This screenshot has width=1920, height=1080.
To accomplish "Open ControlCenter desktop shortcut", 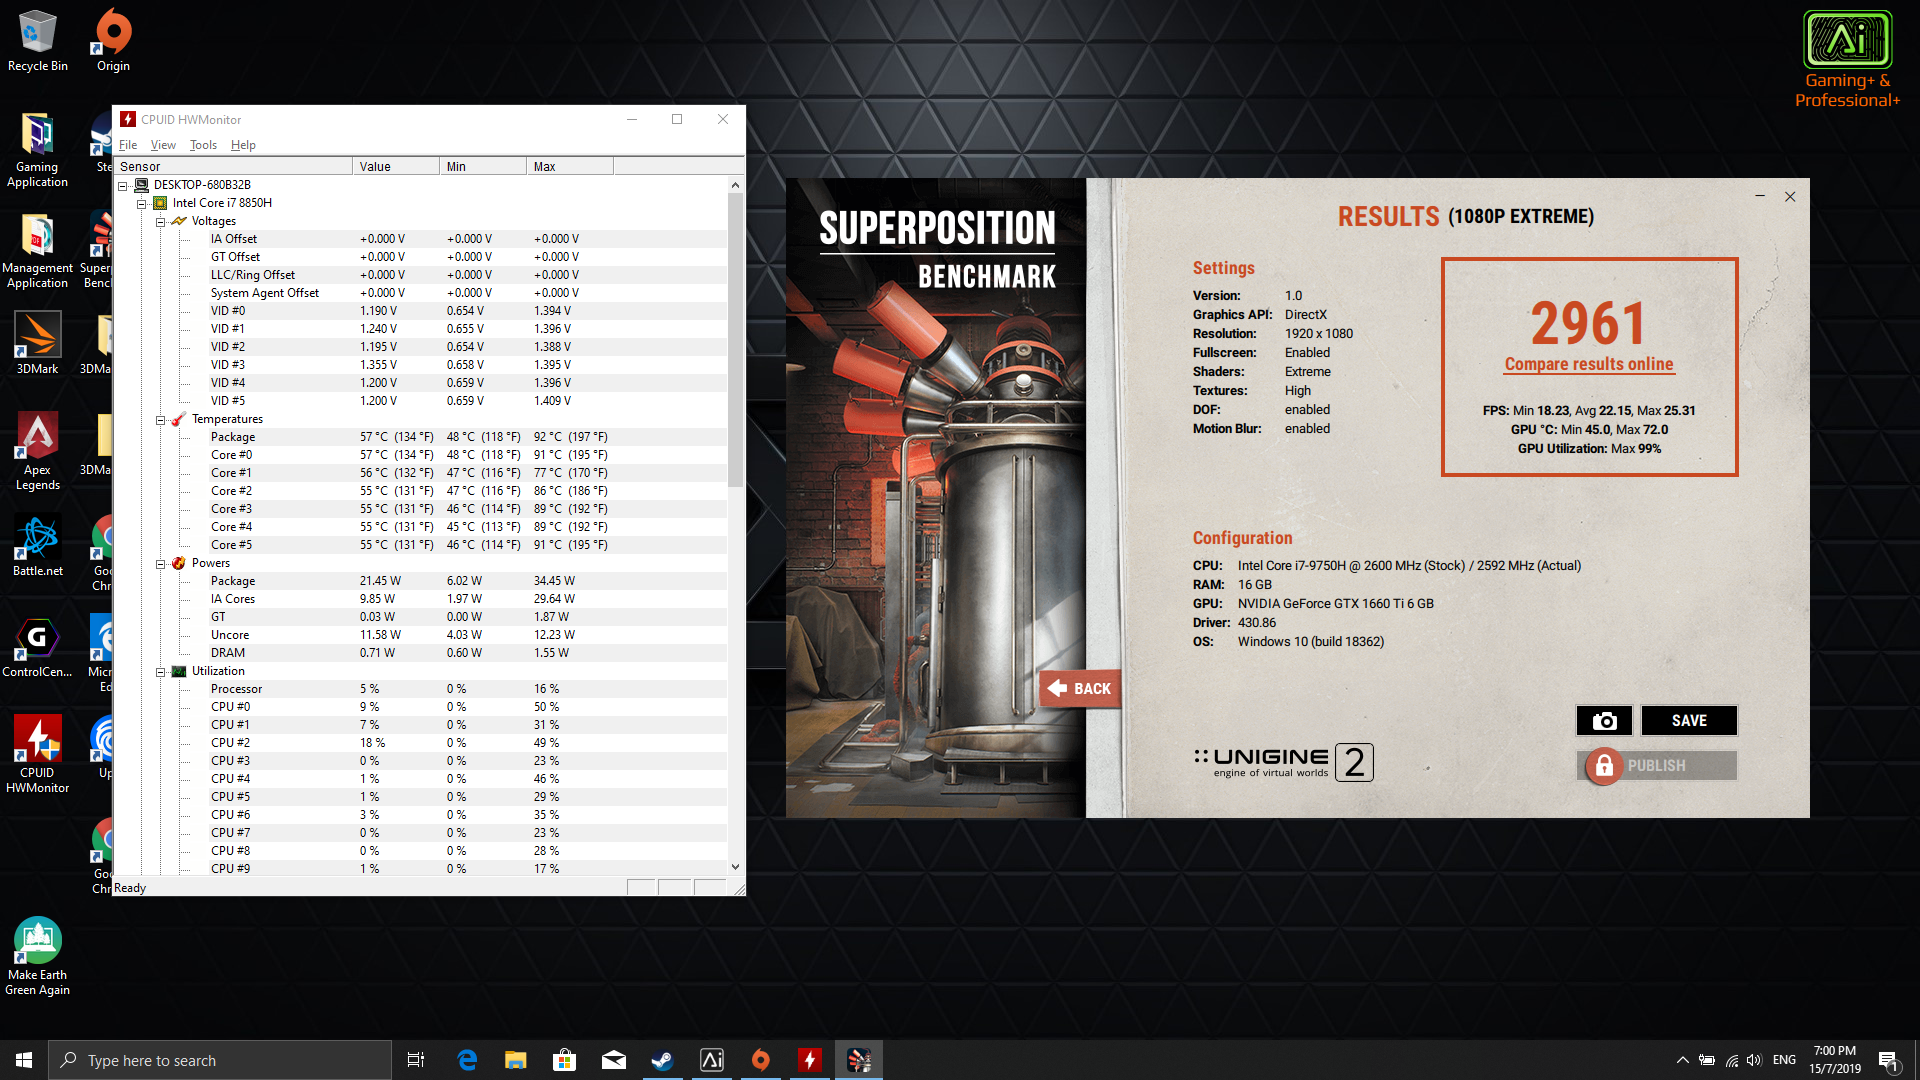I will [38, 647].
